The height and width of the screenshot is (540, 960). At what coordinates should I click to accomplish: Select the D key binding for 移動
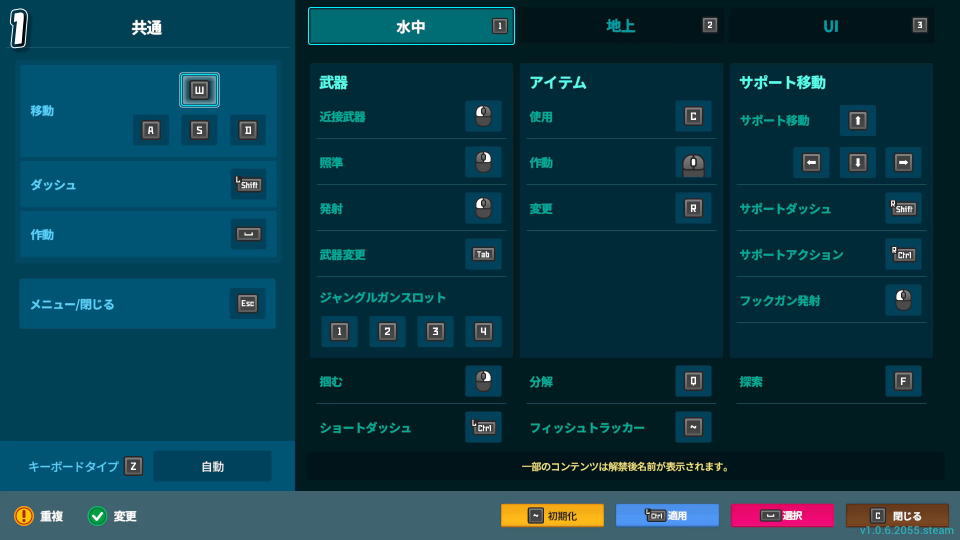click(247, 130)
